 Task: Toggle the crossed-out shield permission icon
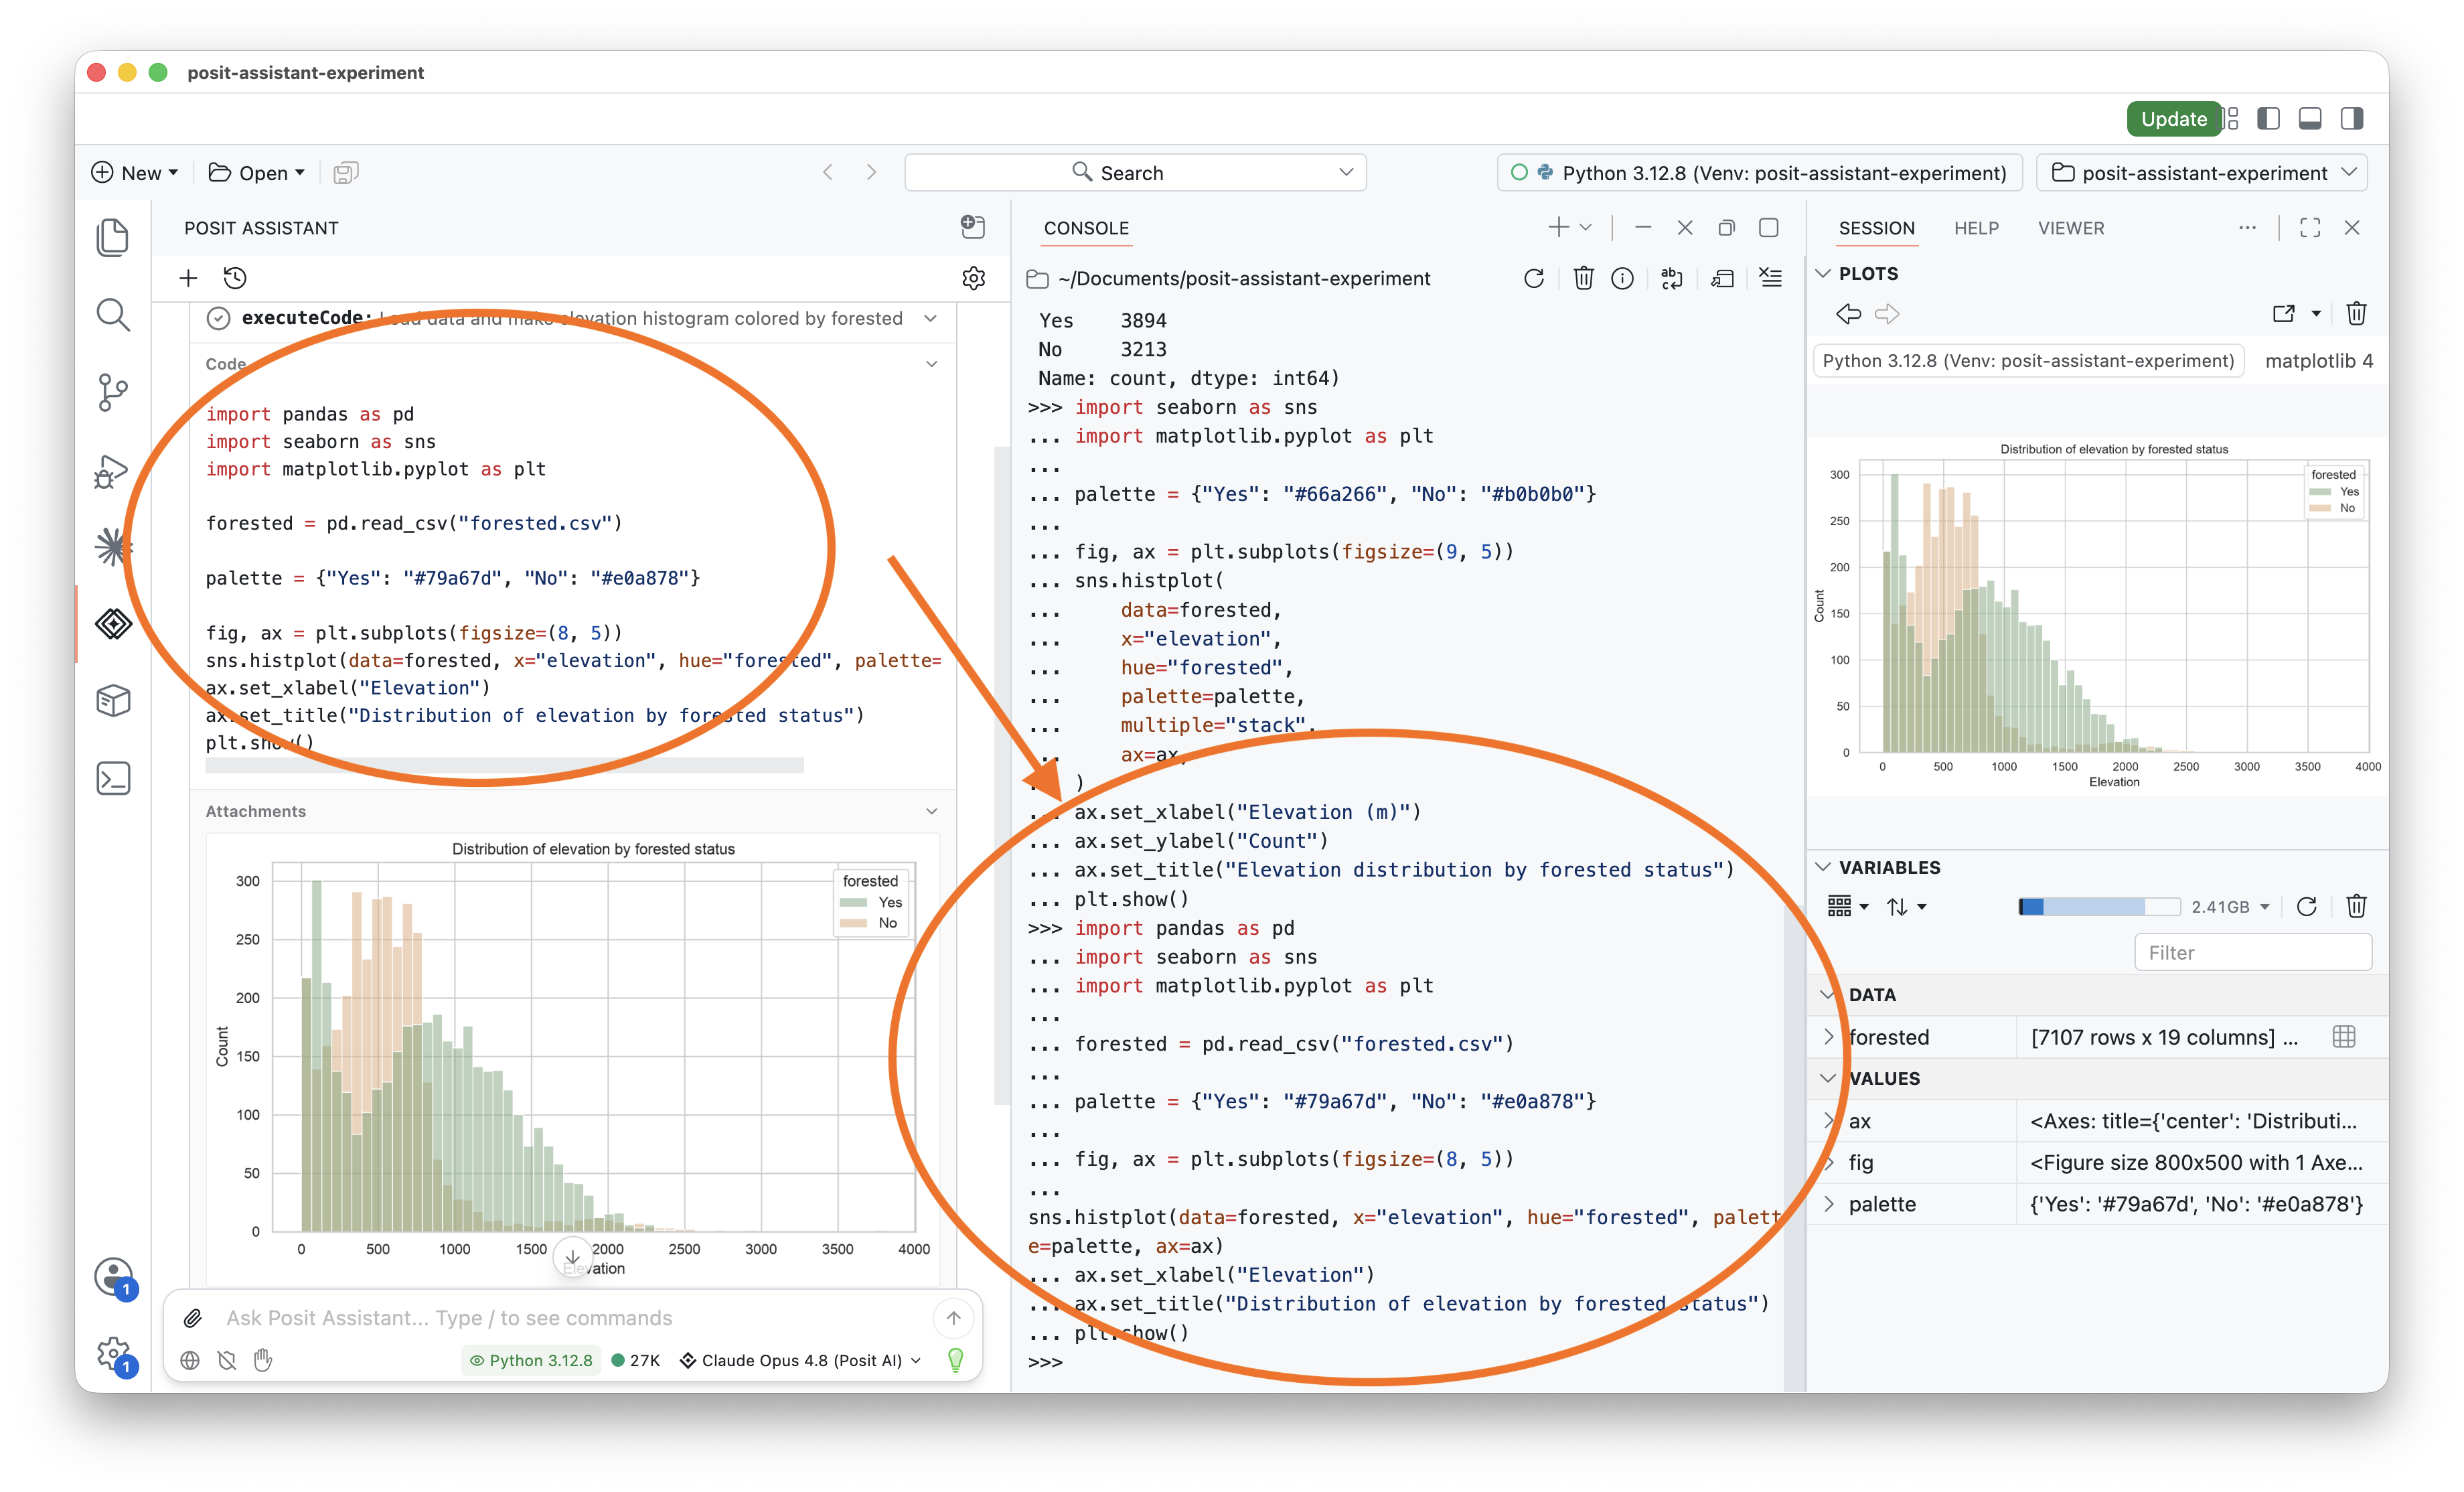pos(227,1360)
